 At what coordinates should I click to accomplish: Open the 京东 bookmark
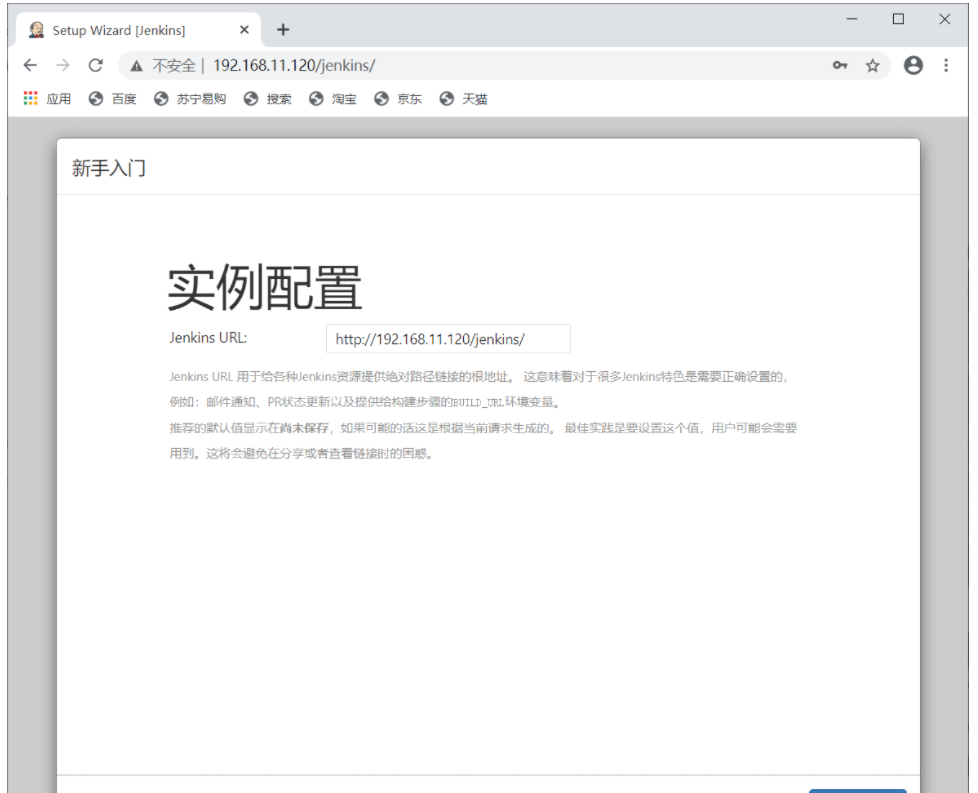coord(398,99)
